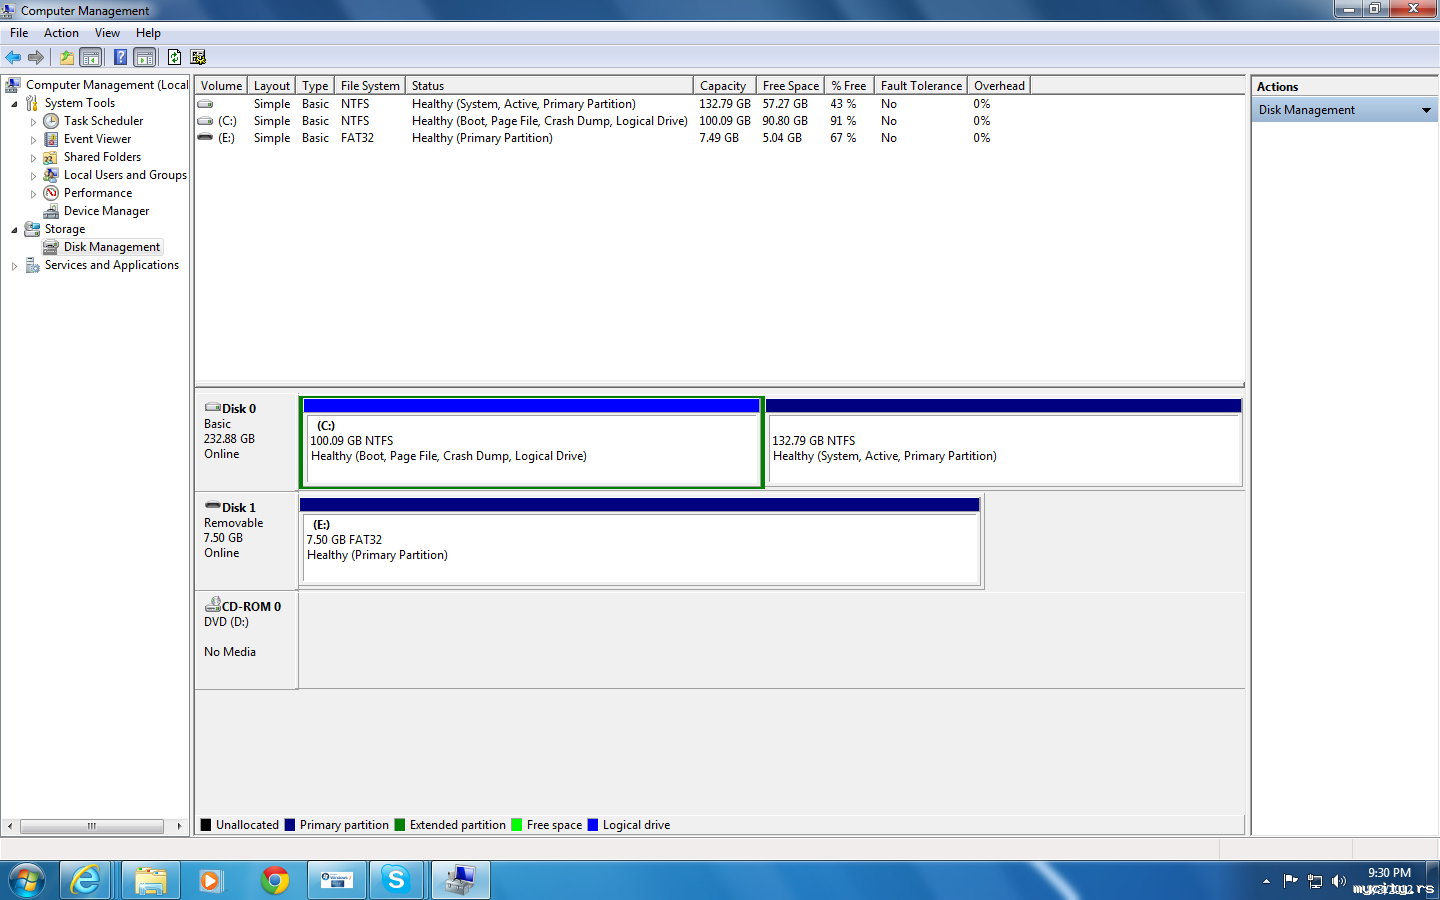
Task: Expand the Shared Folders node
Action: pyautogui.click(x=33, y=158)
